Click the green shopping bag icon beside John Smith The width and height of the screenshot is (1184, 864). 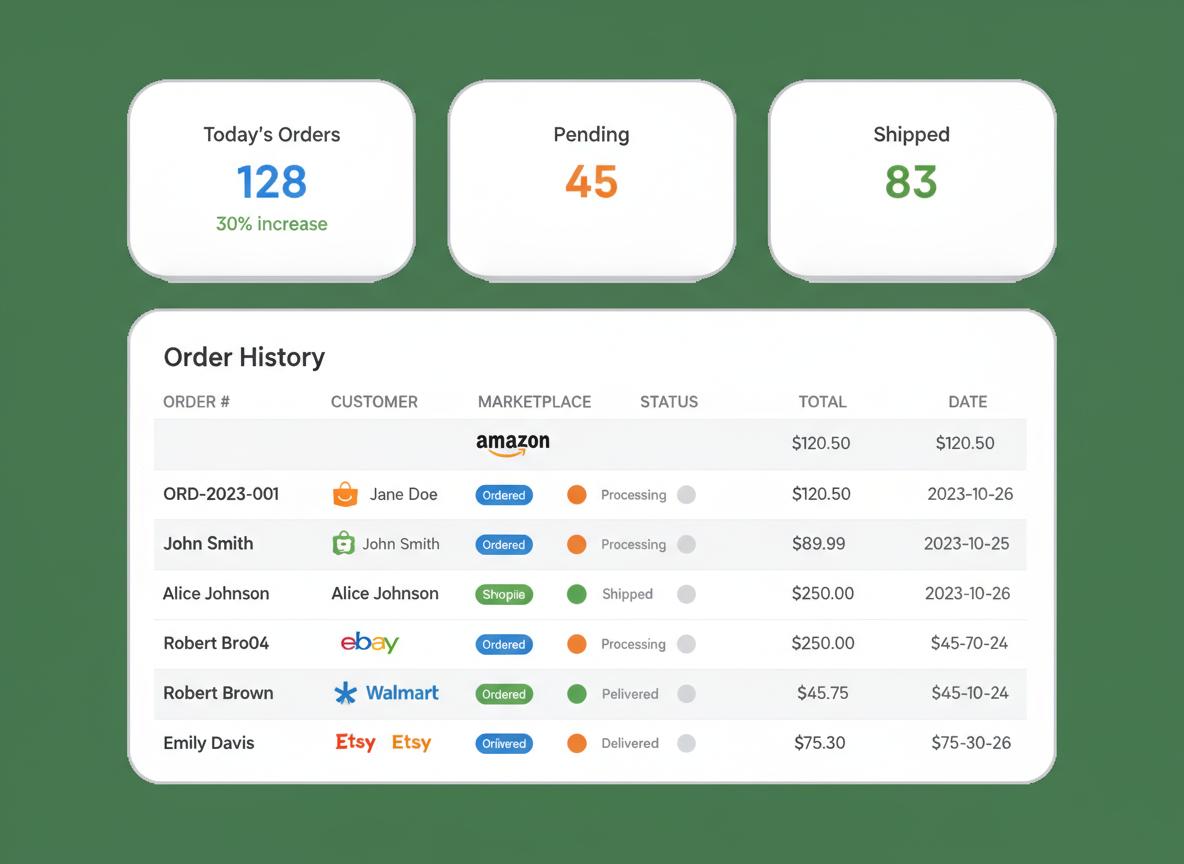tap(344, 543)
